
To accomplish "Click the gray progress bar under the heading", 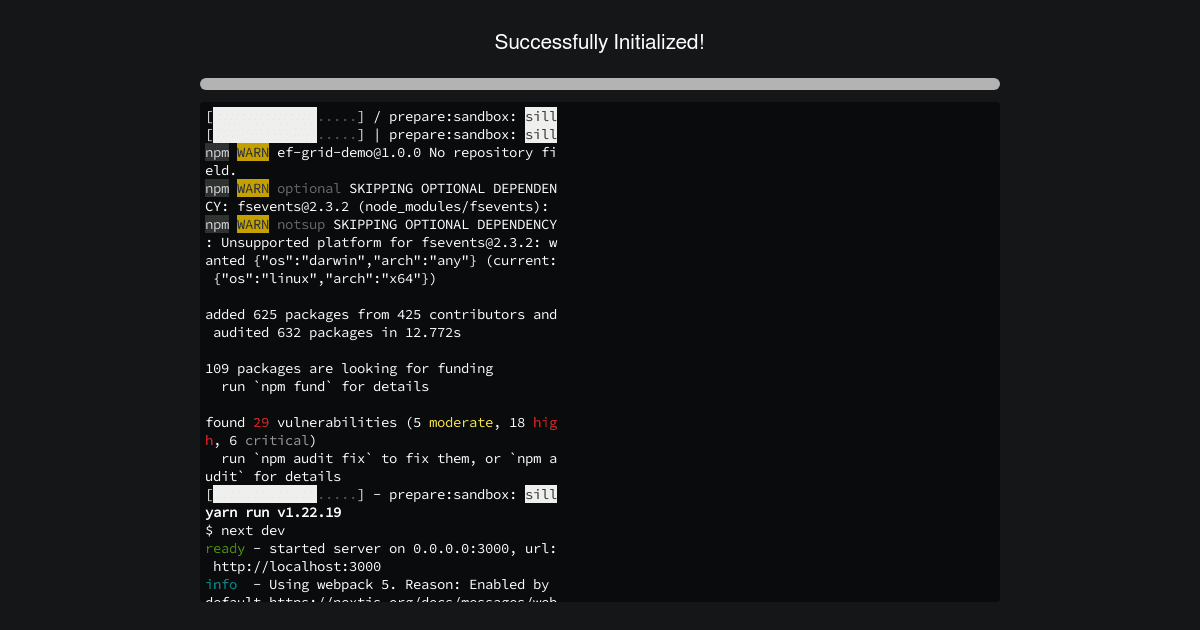I will tap(600, 84).
